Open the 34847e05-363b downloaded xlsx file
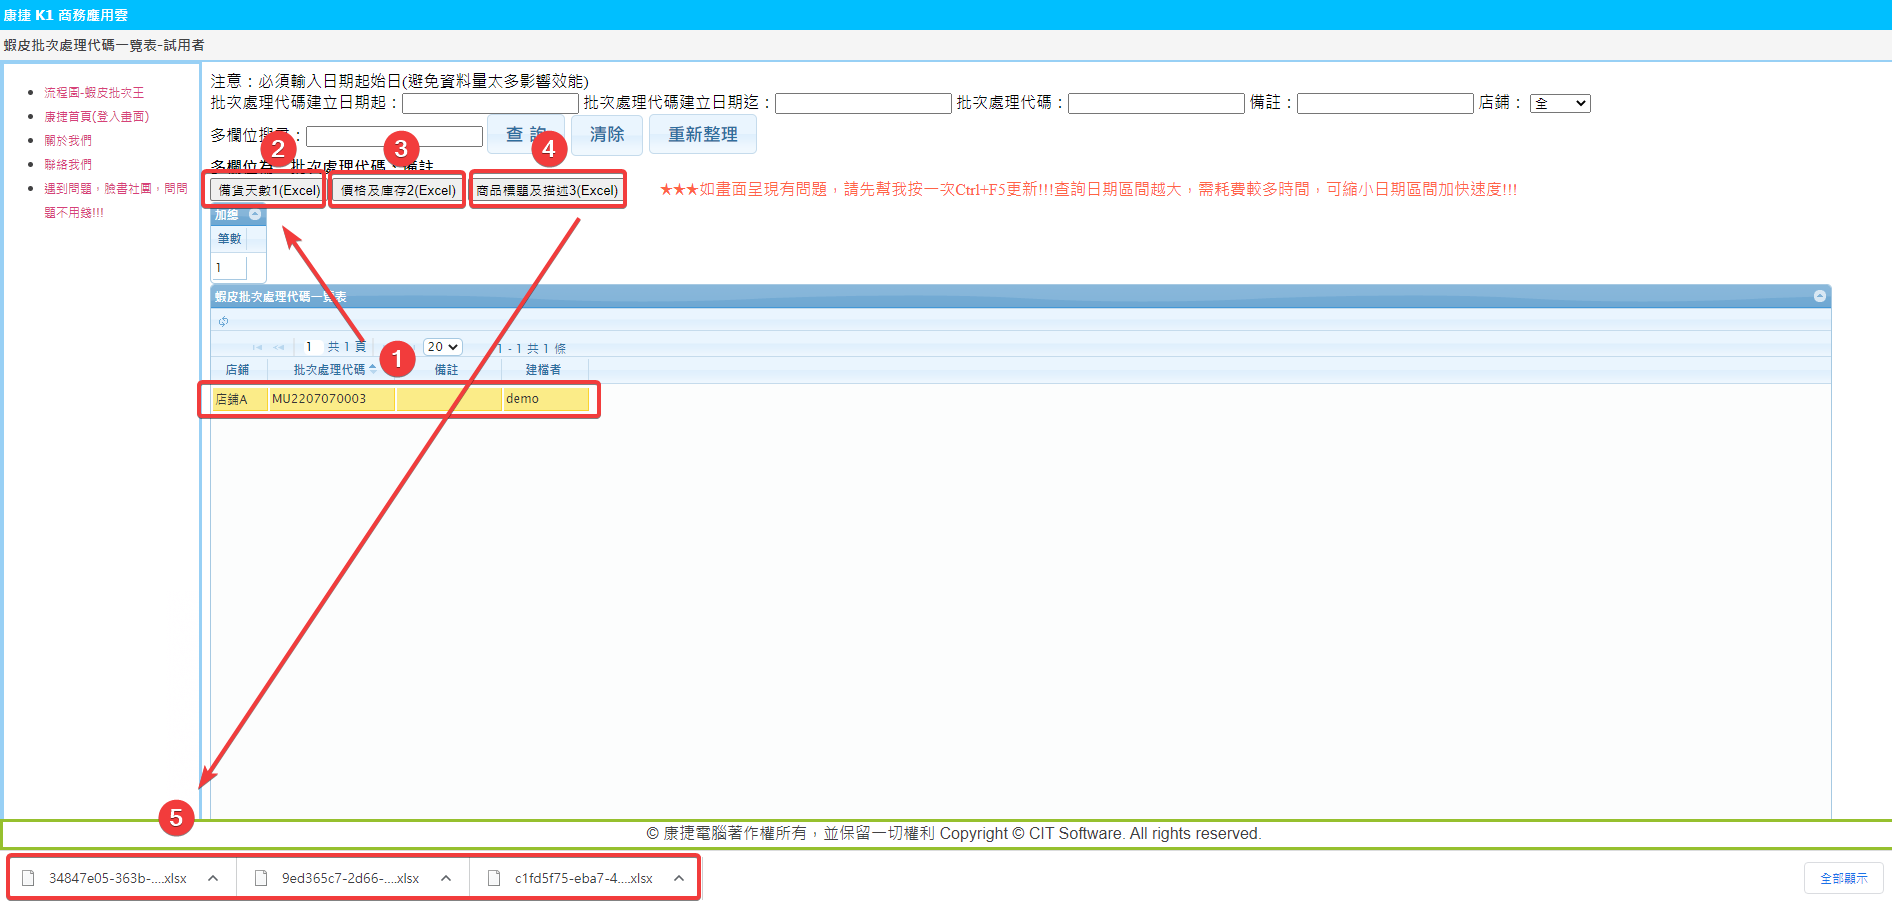The height and width of the screenshot is (906, 1892). tap(117, 878)
